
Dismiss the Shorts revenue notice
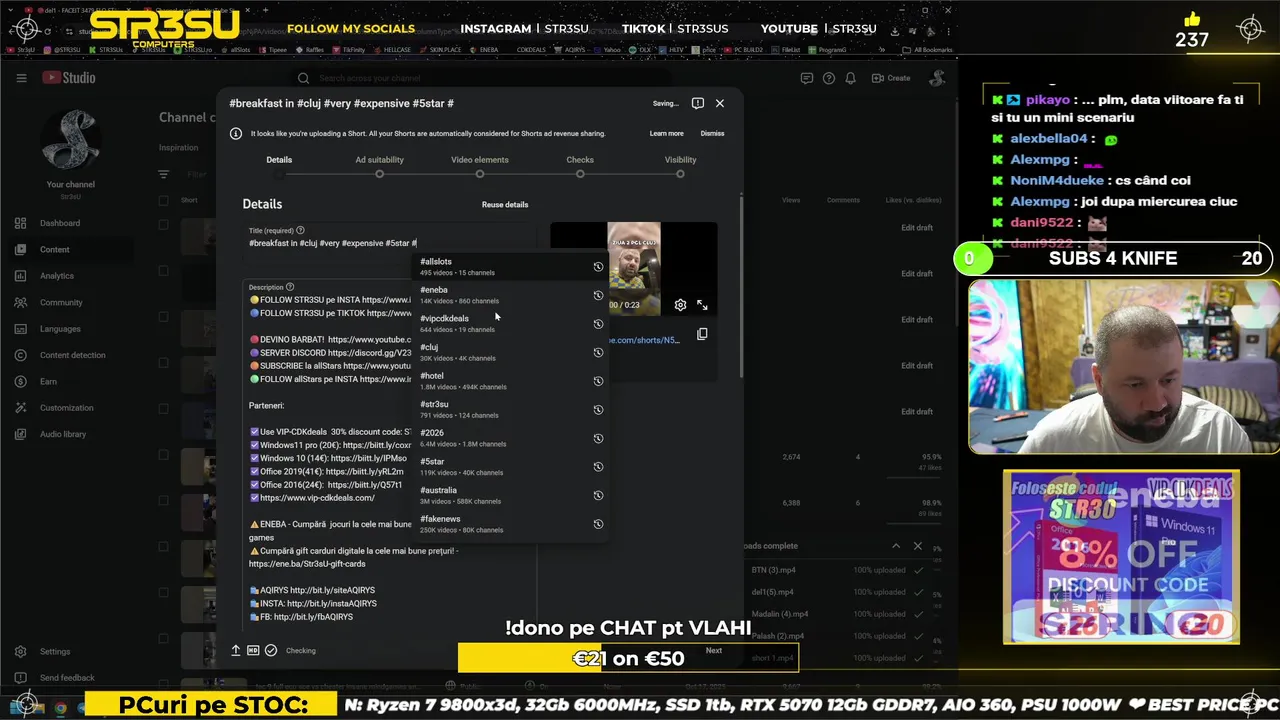(x=712, y=133)
